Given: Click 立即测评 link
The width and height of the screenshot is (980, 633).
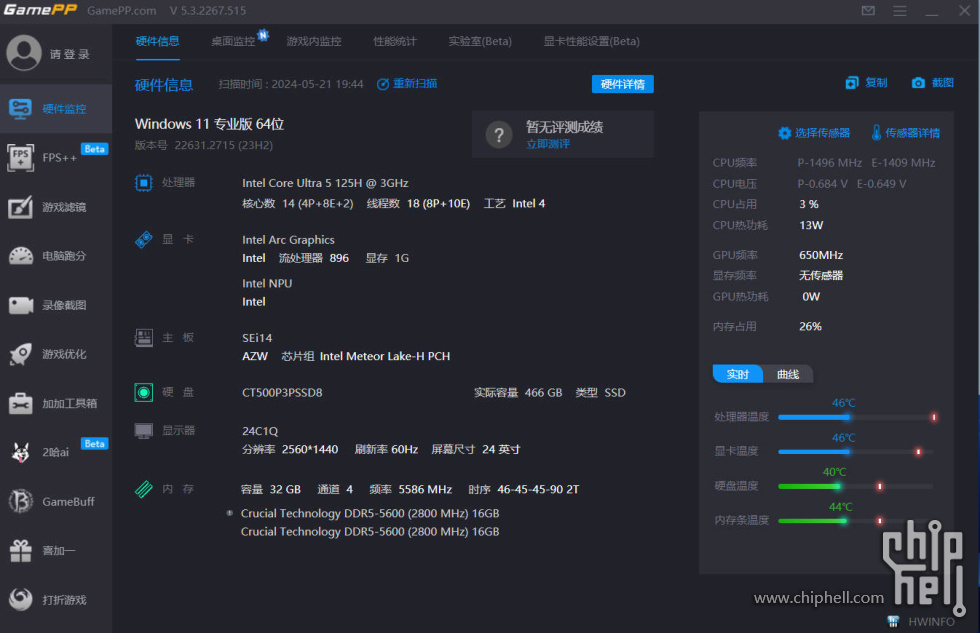Looking at the screenshot, I should (548, 144).
